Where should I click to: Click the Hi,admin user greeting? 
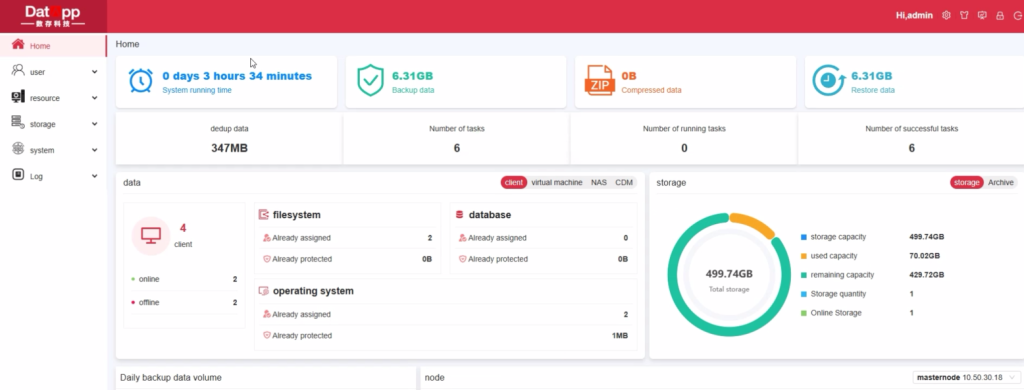(914, 16)
